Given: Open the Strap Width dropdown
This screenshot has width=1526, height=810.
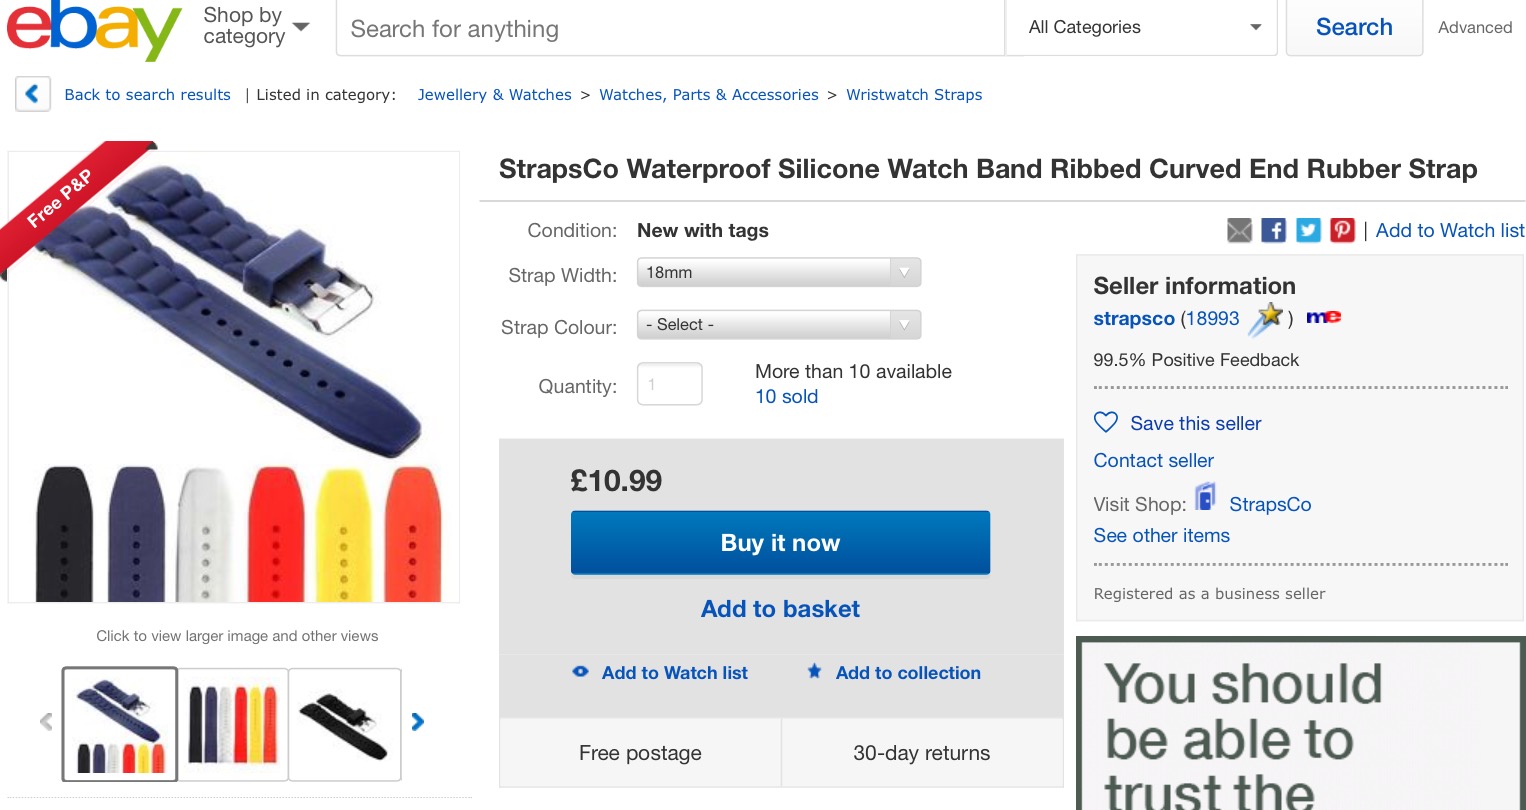Looking at the screenshot, I should [x=778, y=273].
